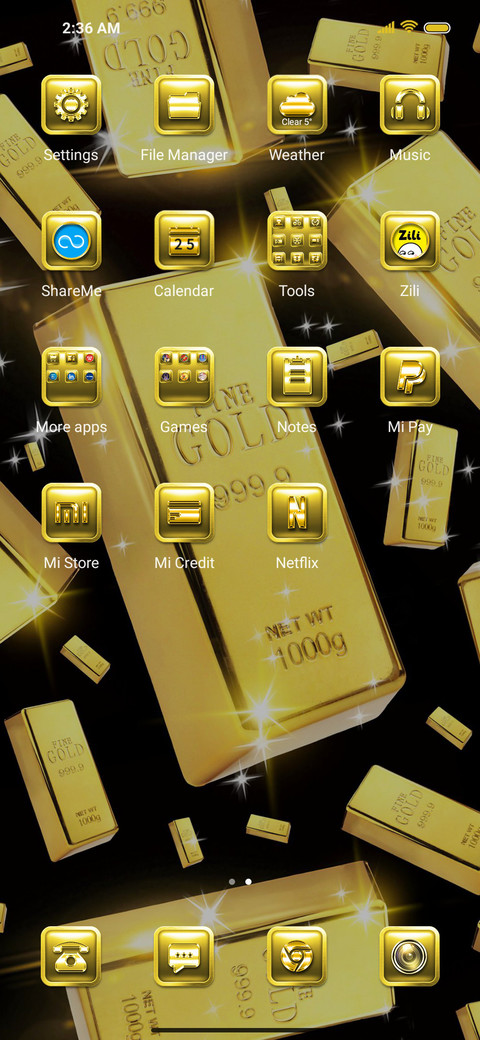Image resolution: width=480 pixels, height=1040 pixels.
Task: Tap the cellular signal bars icon
Action: pyautogui.click(x=387, y=27)
